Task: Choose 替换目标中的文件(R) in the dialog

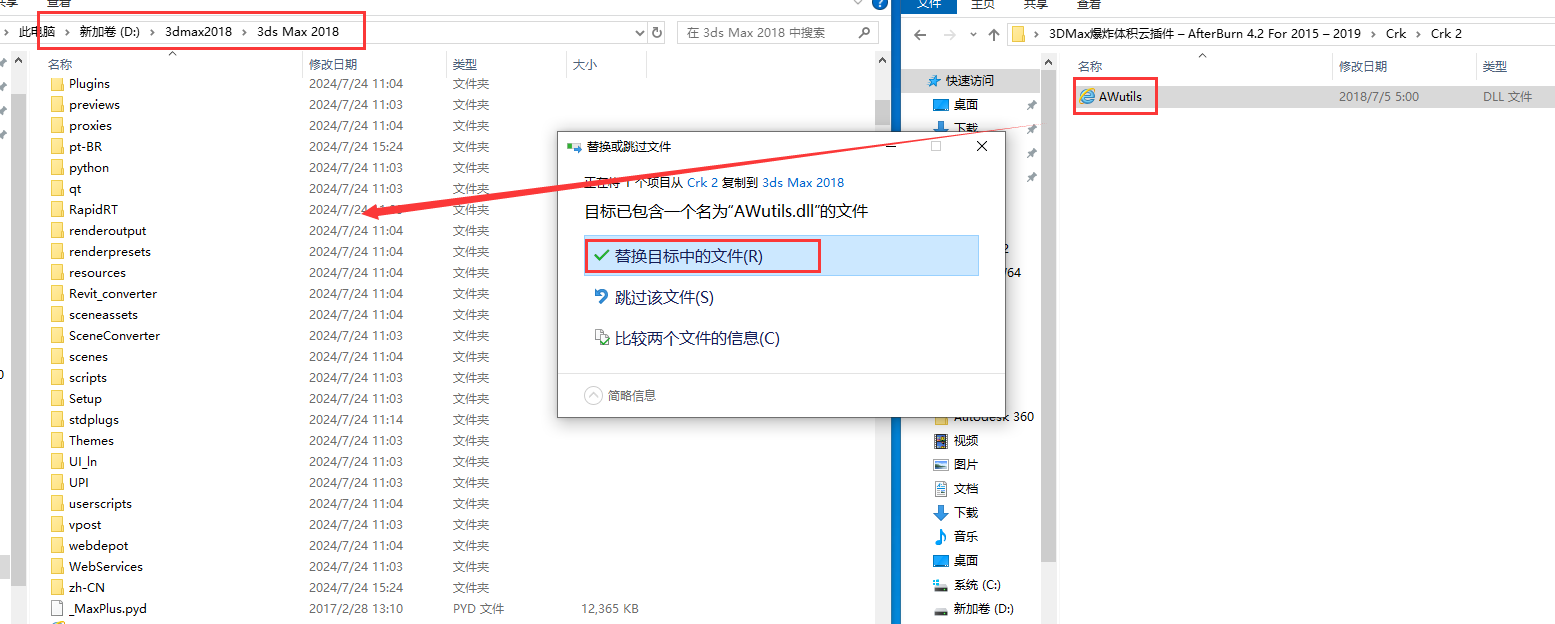Action: [781, 256]
